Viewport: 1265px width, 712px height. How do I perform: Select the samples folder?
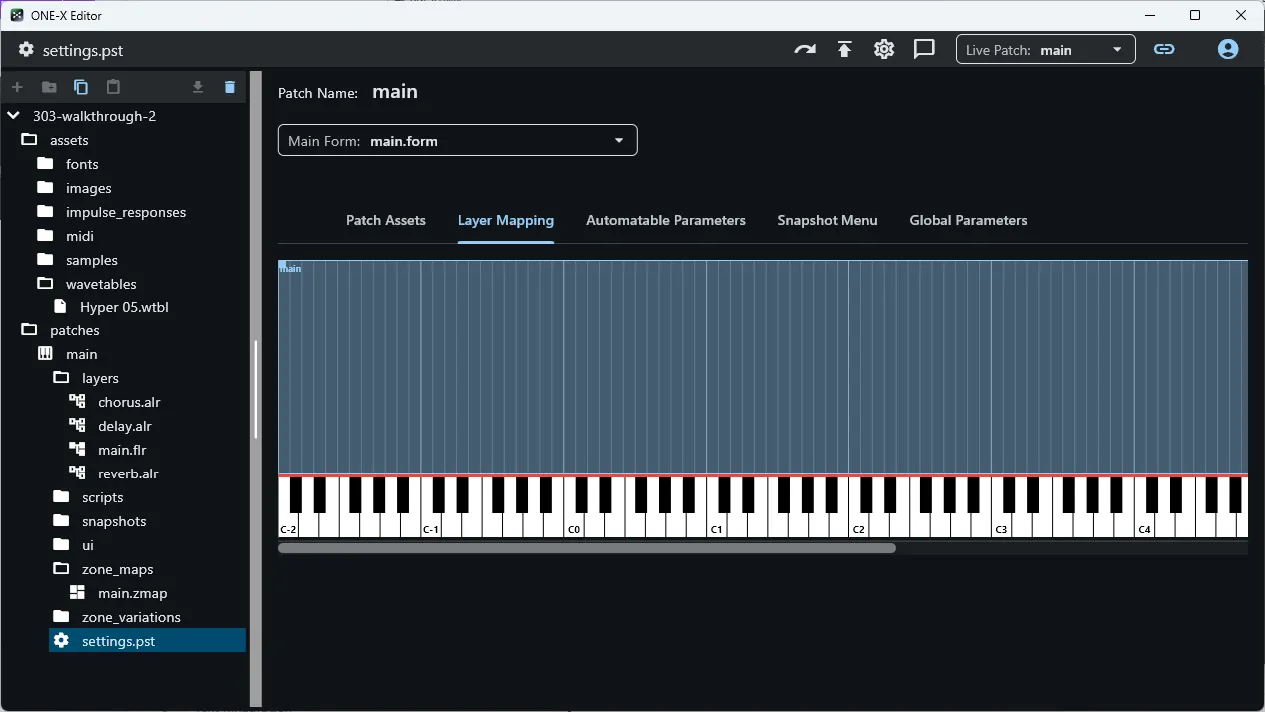pos(92,260)
